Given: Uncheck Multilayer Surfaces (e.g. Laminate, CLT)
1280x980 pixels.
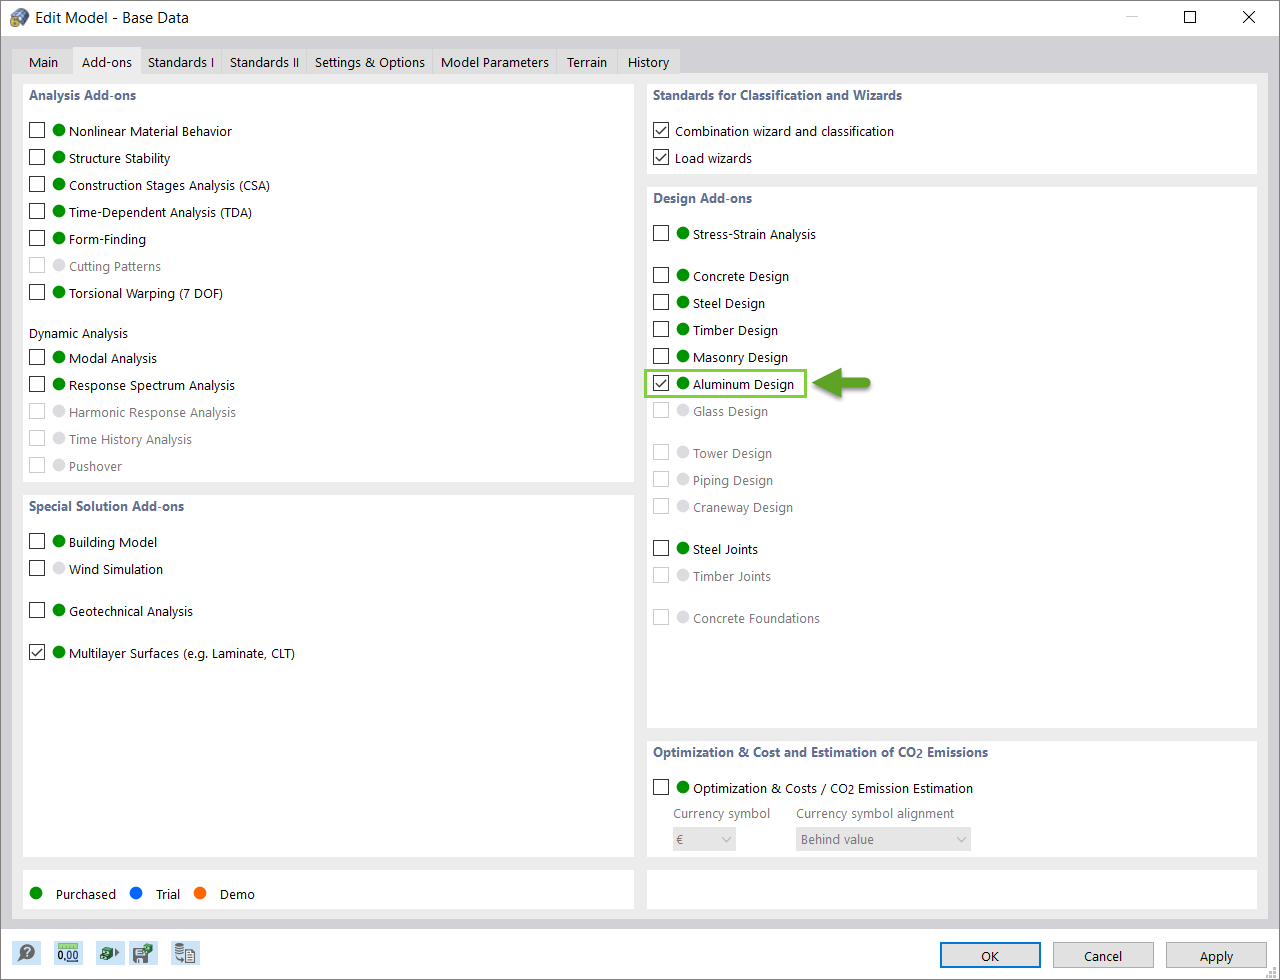Looking at the screenshot, I should click(37, 652).
